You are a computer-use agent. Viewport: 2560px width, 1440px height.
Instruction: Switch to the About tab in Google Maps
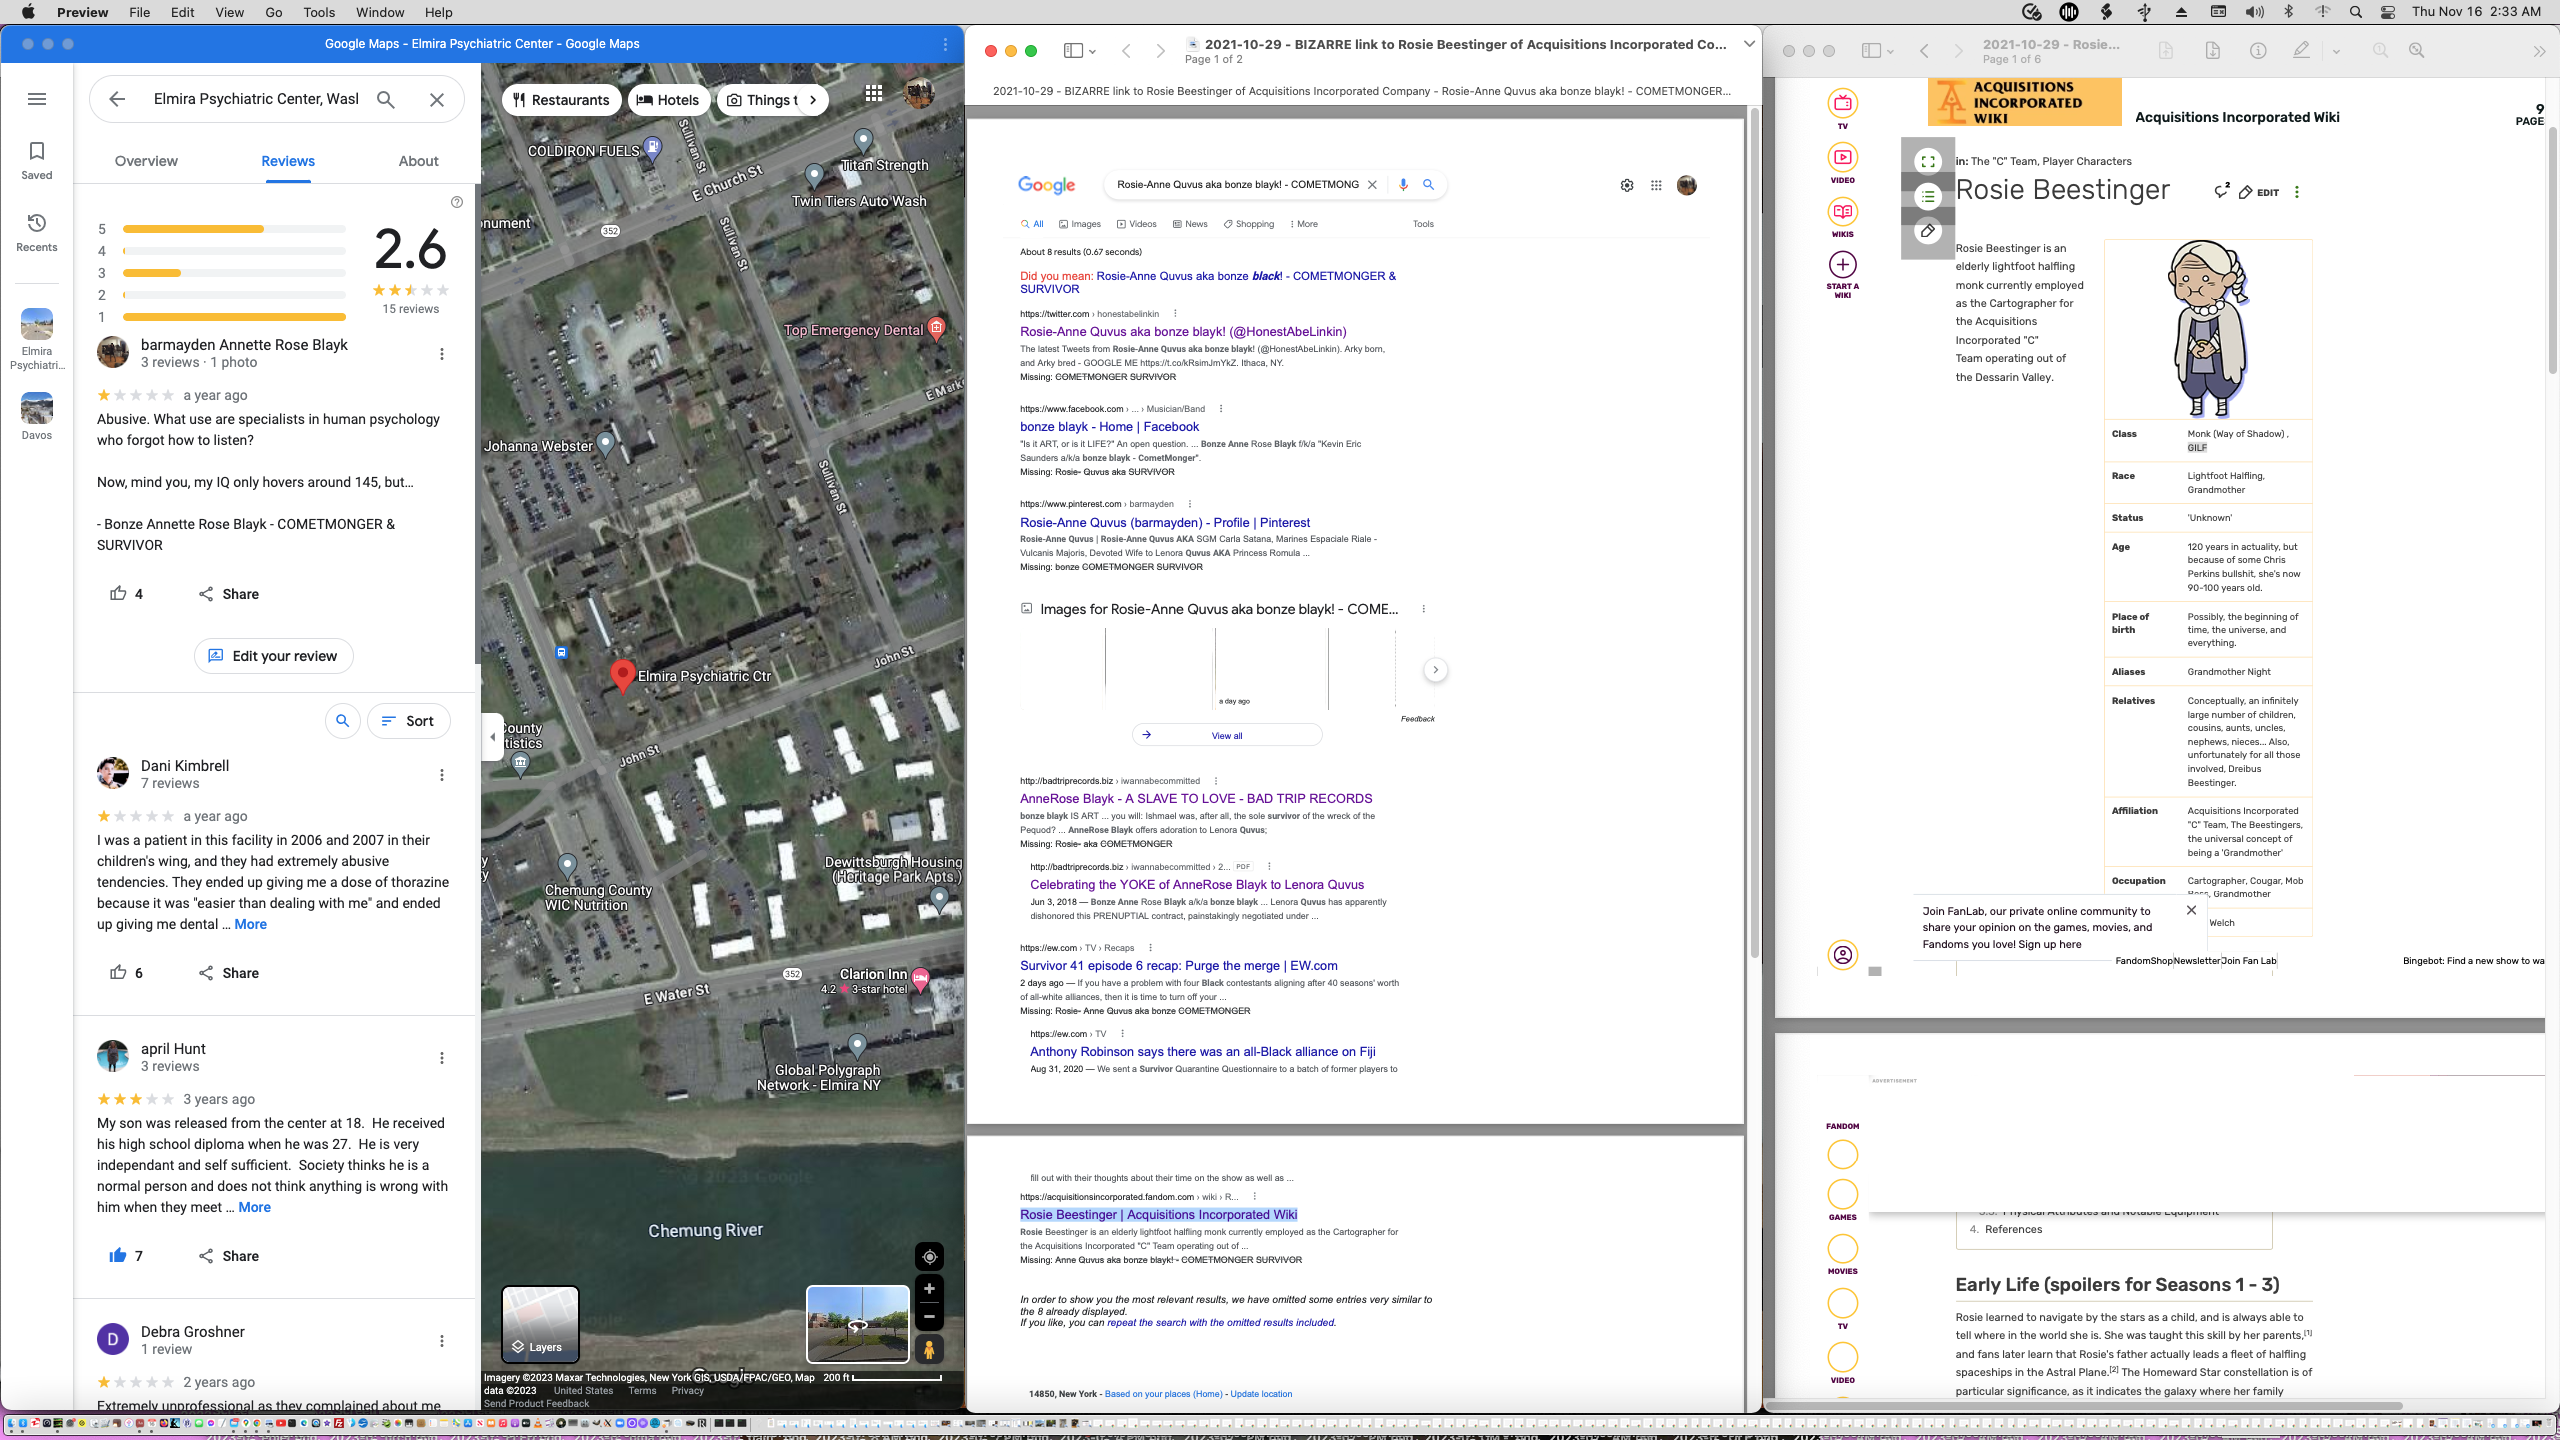click(418, 161)
